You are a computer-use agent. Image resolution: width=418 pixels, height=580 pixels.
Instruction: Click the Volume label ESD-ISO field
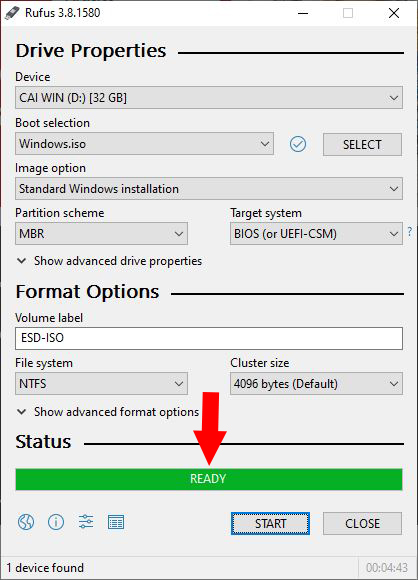tap(209, 338)
